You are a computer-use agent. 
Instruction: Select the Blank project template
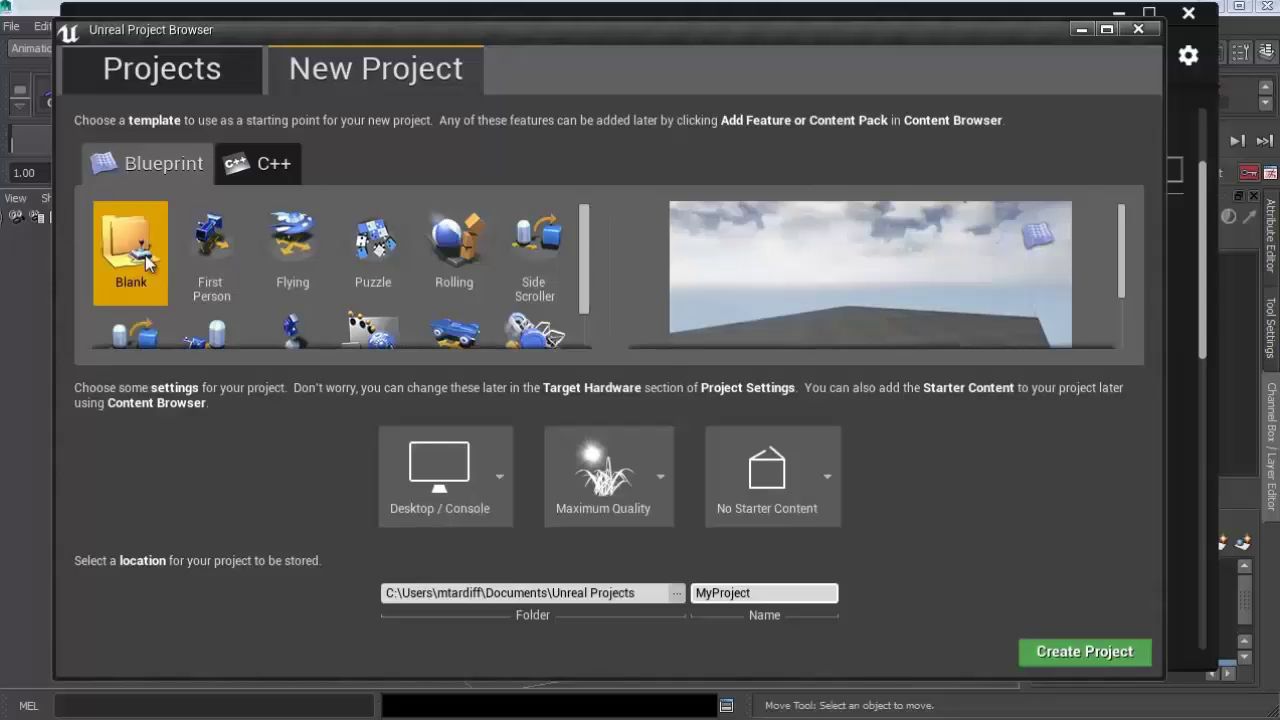(x=131, y=253)
